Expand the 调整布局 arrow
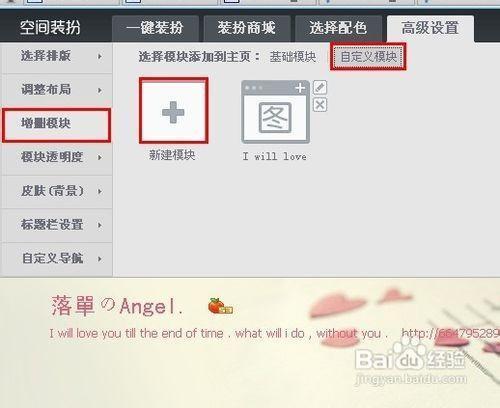The height and width of the screenshot is (408, 500). 100,90
